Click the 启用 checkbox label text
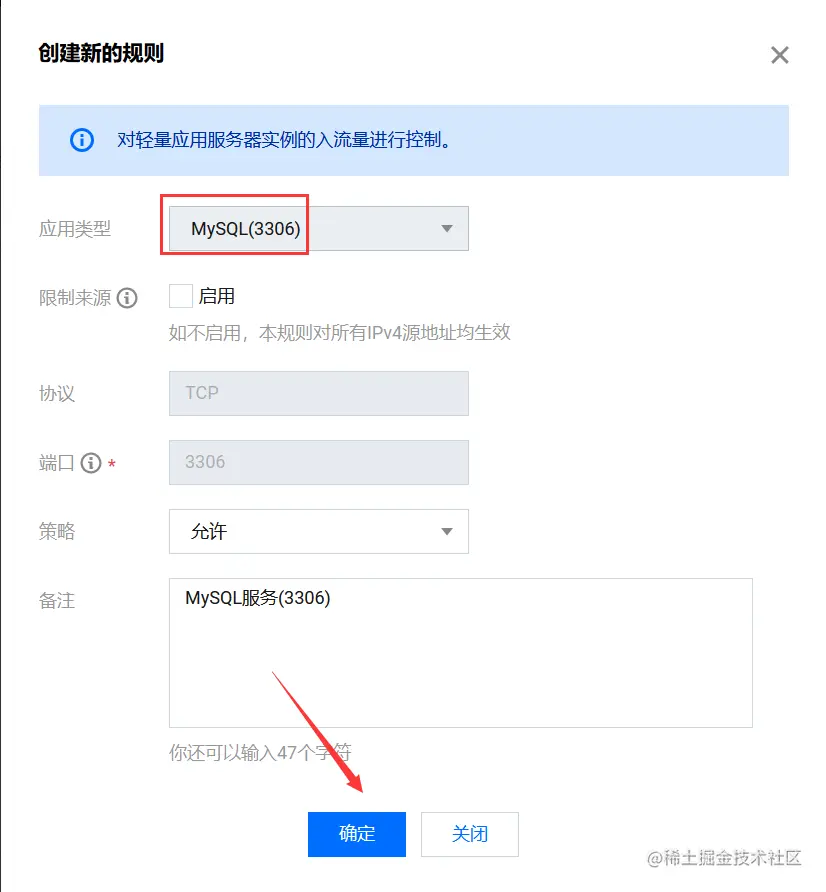The width and height of the screenshot is (826, 892). click(x=217, y=296)
